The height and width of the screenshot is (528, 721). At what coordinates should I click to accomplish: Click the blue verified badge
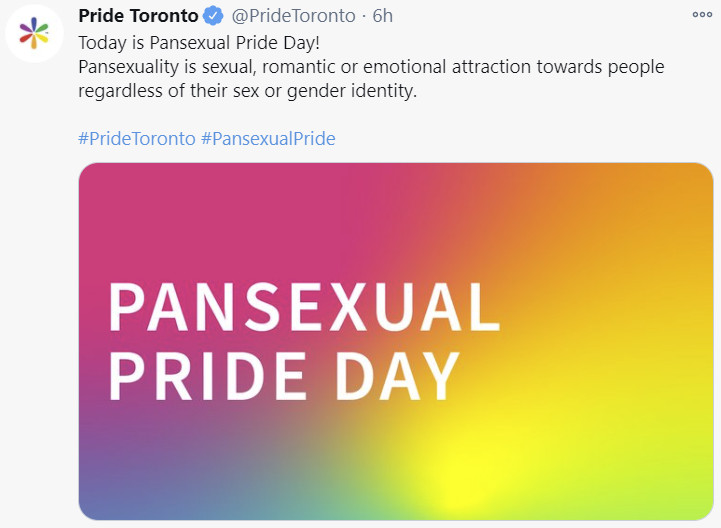pyautogui.click(x=213, y=16)
